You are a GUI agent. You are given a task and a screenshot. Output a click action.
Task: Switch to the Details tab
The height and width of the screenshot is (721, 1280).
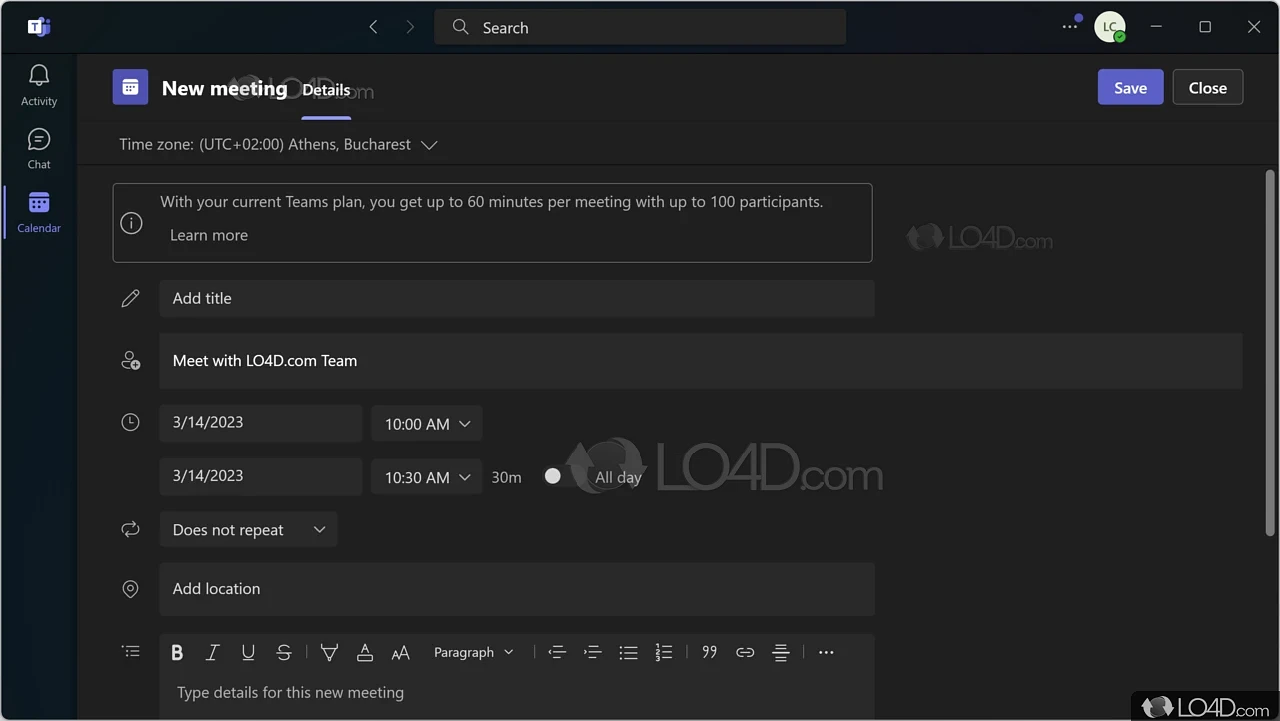click(326, 90)
